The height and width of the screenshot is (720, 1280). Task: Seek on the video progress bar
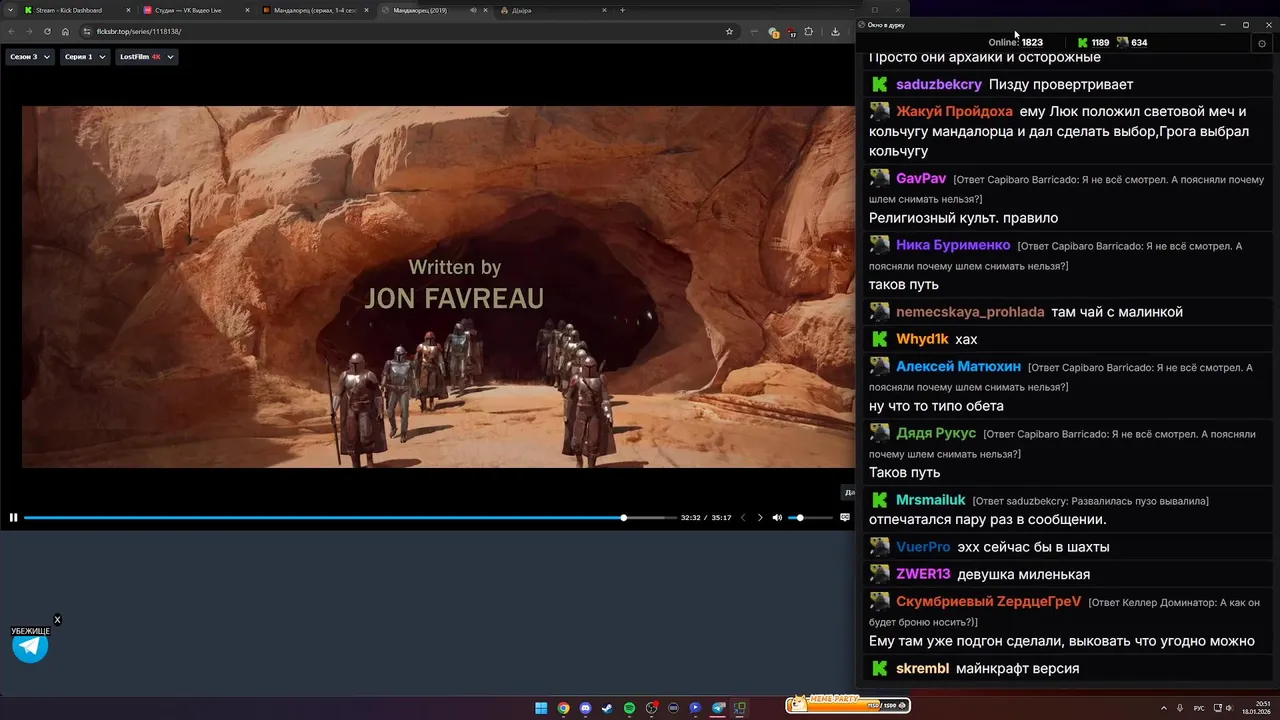click(350, 517)
